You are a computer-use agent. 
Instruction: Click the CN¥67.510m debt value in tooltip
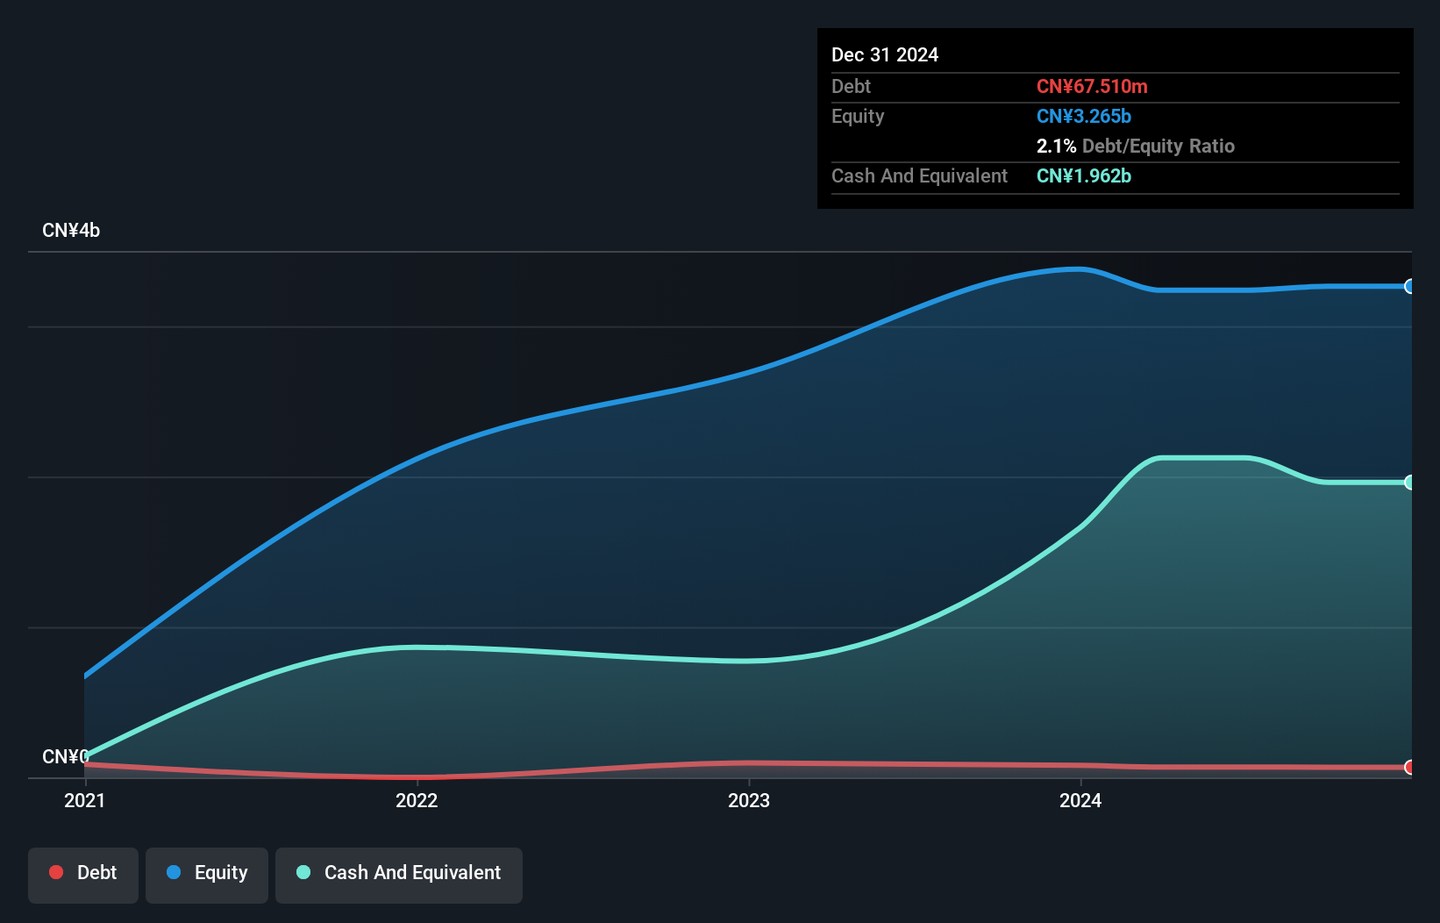click(1092, 87)
